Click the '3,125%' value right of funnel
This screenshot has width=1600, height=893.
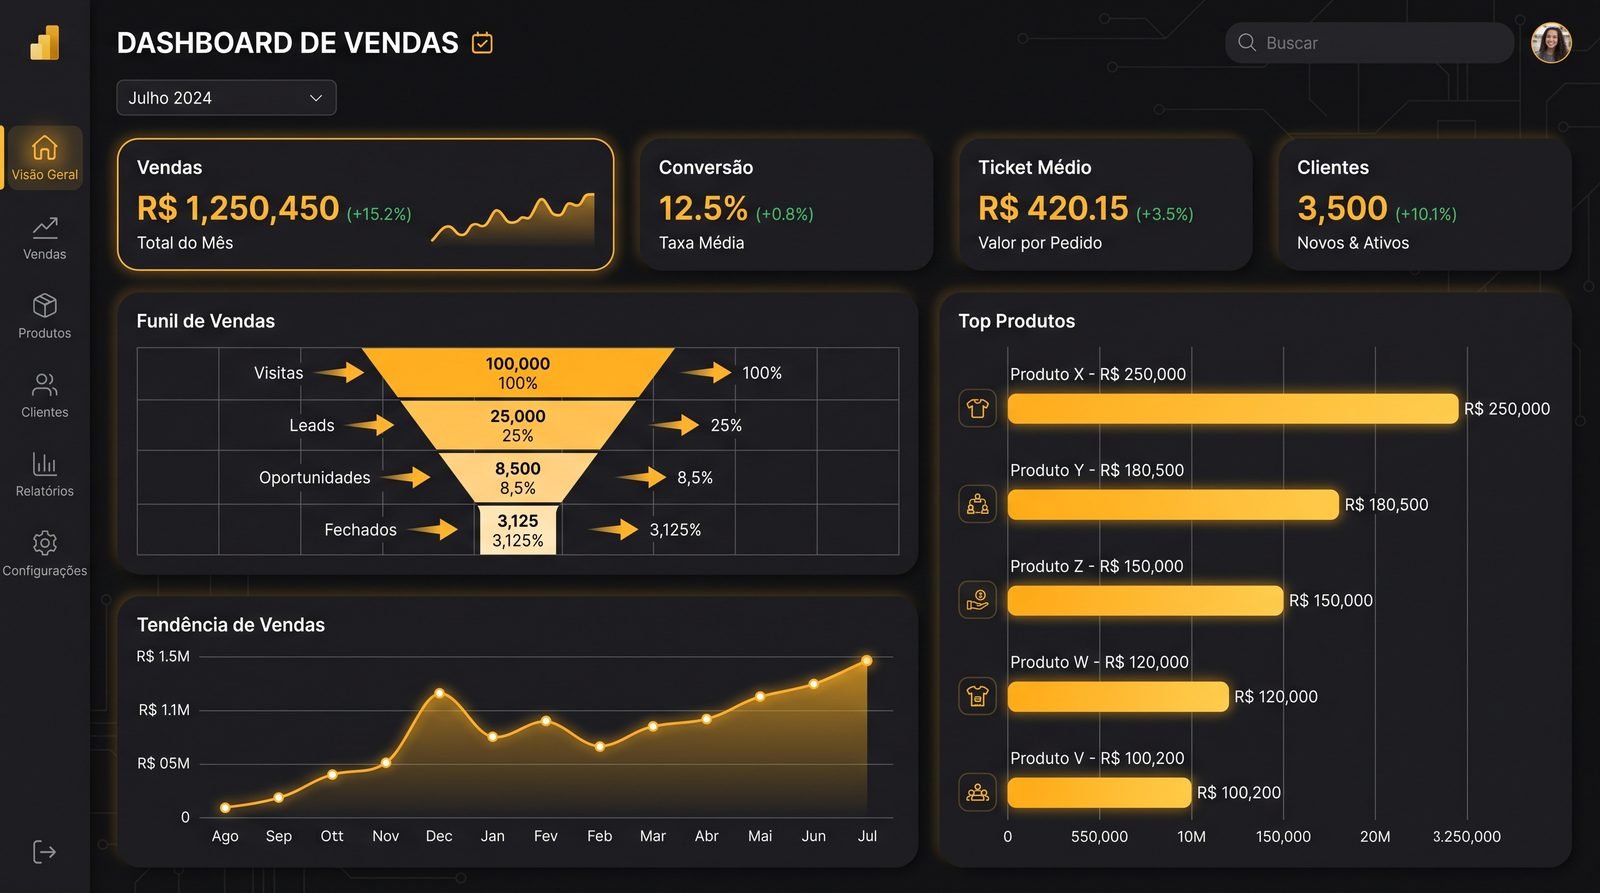(x=675, y=530)
